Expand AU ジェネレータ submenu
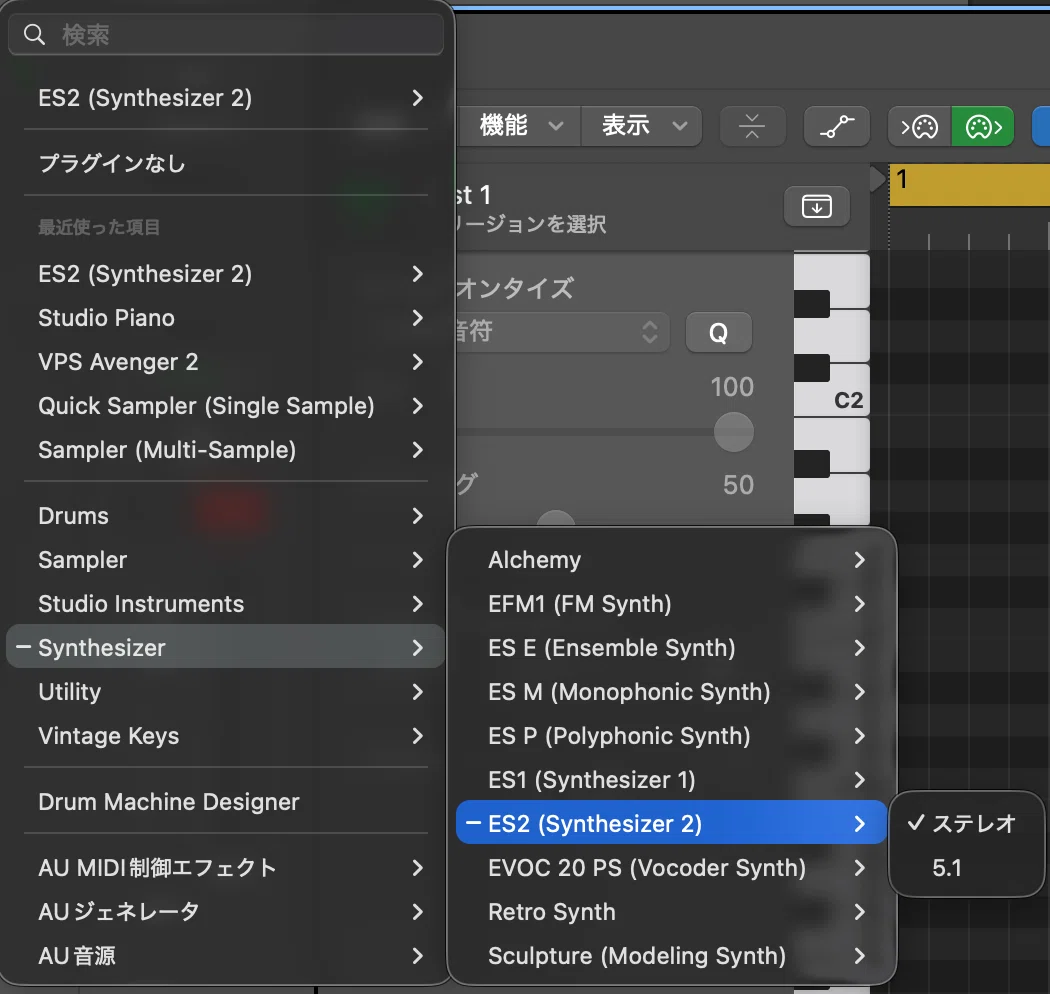 pyautogui.click(x=226, y=912)
